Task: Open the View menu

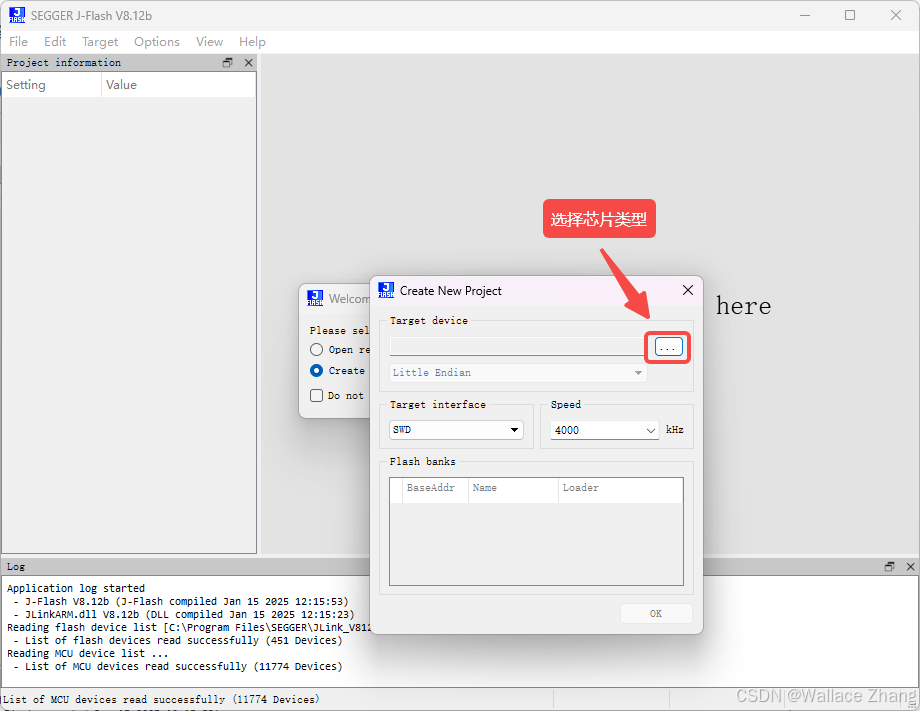Action: [209, 42]
